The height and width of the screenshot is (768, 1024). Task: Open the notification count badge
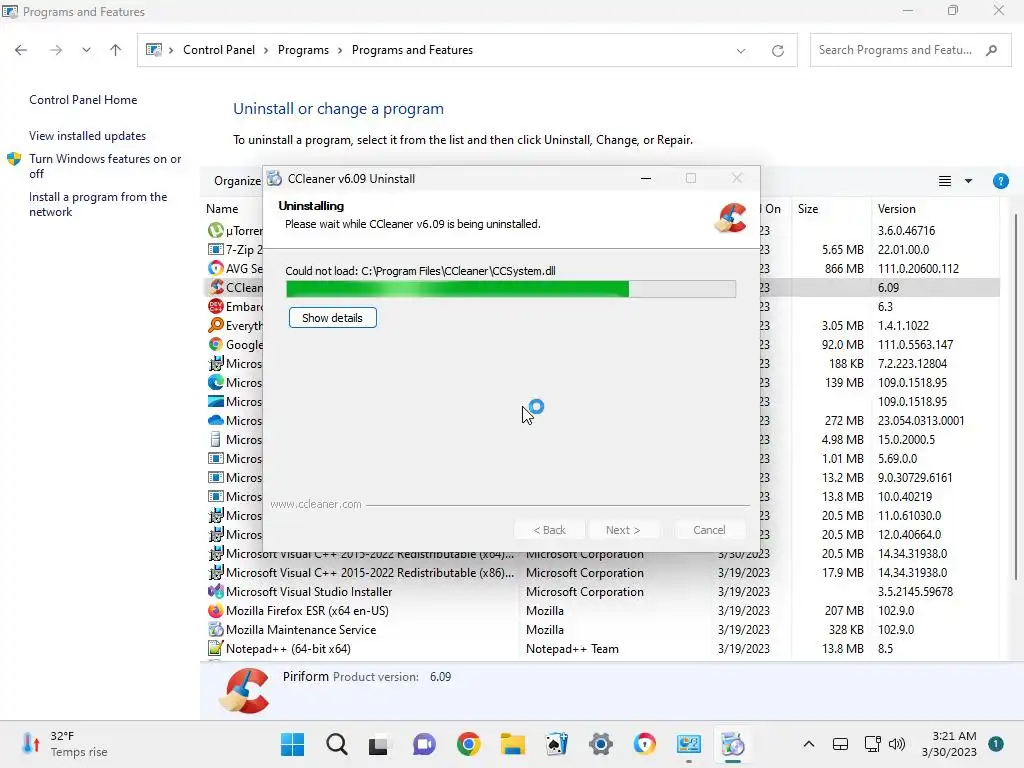[995, 744]
